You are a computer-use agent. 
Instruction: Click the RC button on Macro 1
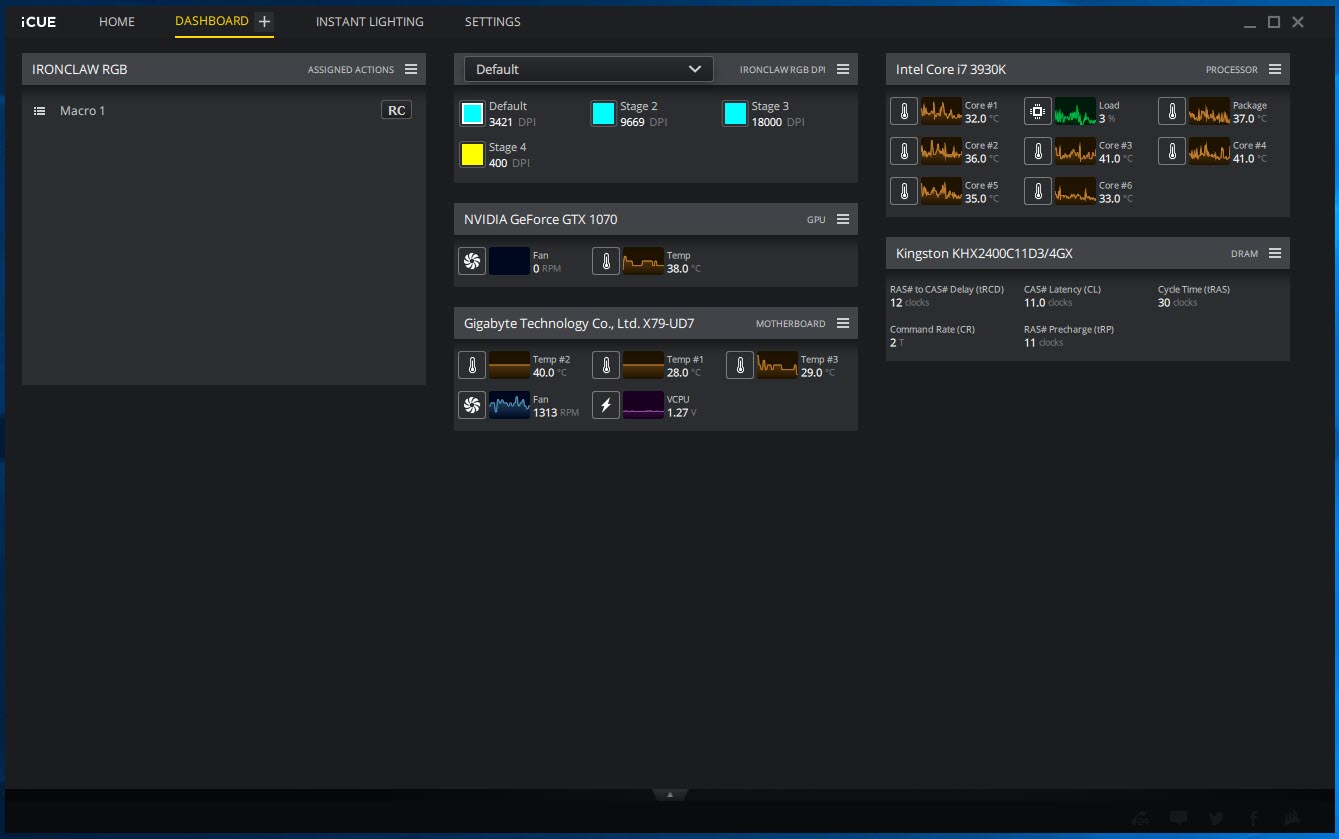point(397,110)
